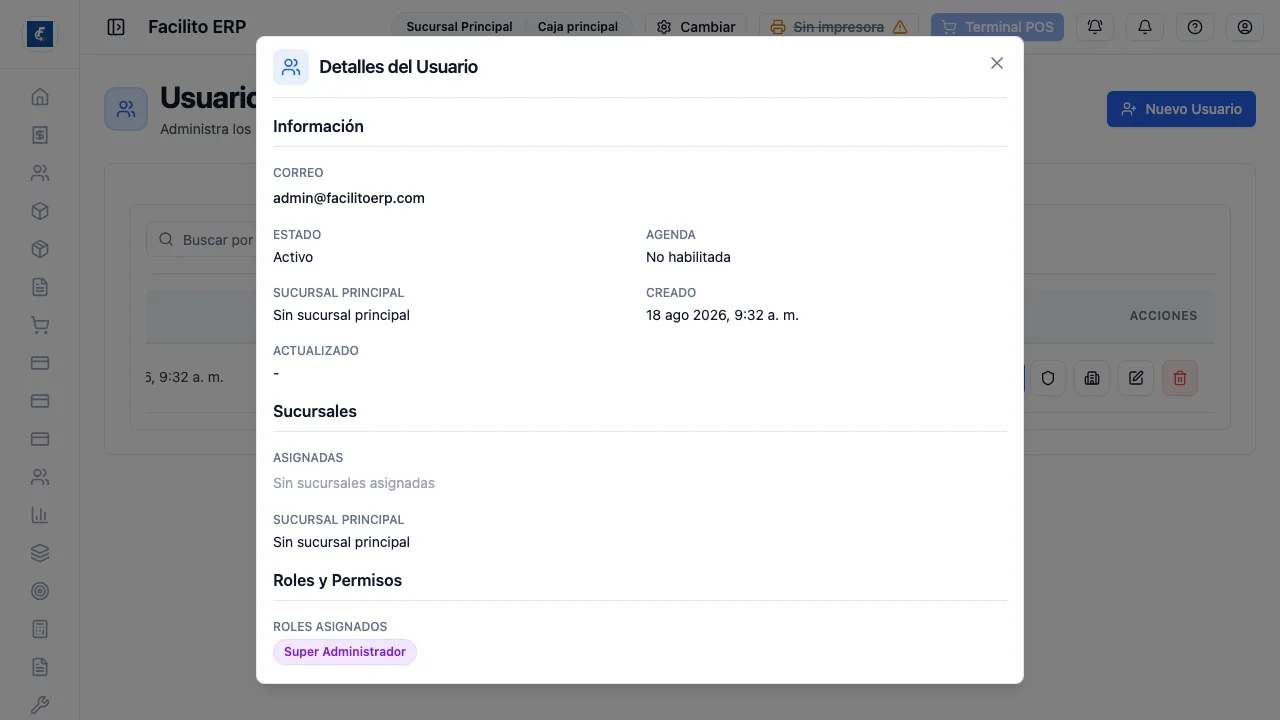Open the shopping cart sidebar icon

[x=40, y=325]
